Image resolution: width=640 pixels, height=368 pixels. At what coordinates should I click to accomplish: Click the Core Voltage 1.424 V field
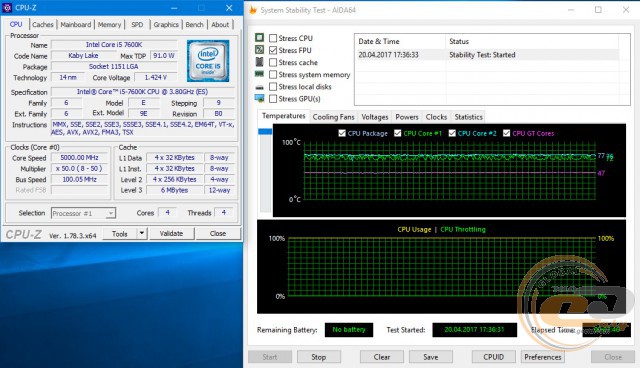tap(156, 77)
